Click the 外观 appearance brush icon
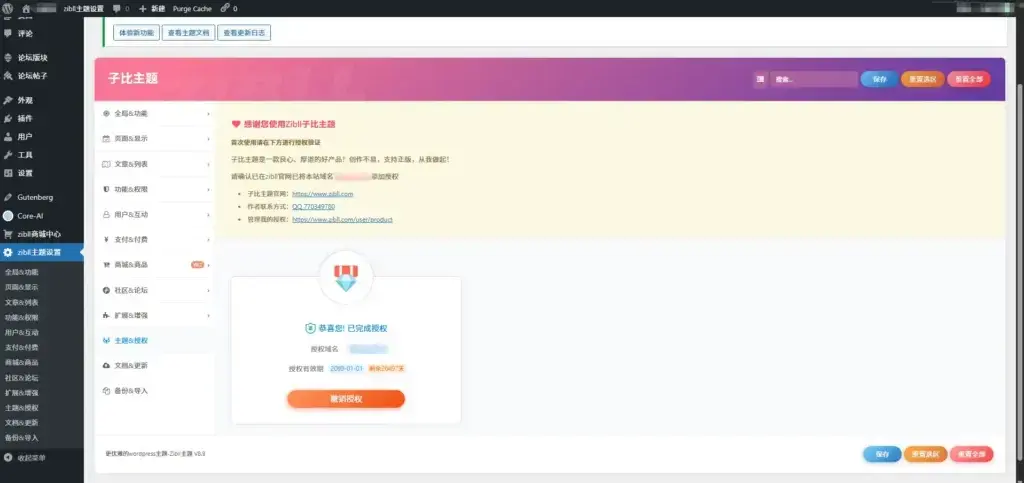 (8, 101)
